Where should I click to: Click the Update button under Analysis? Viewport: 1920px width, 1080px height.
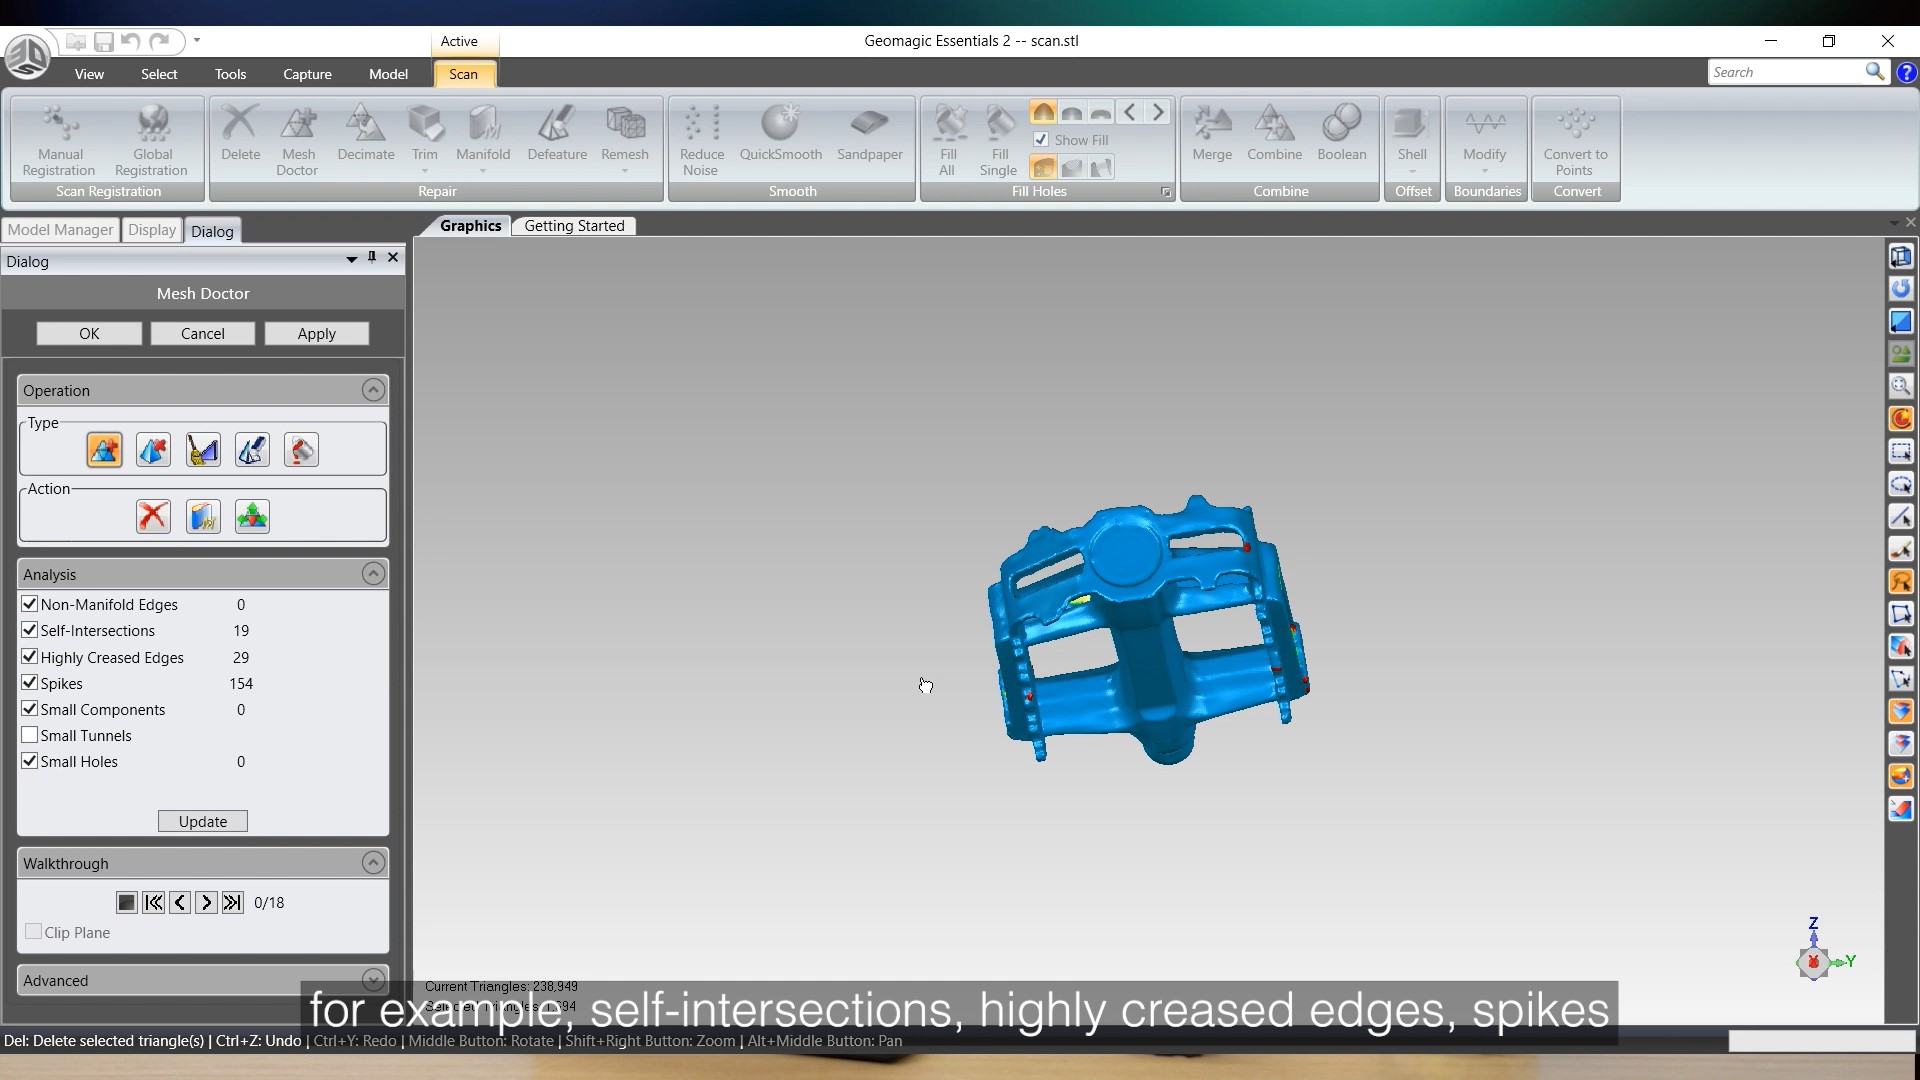coord(201,820)
